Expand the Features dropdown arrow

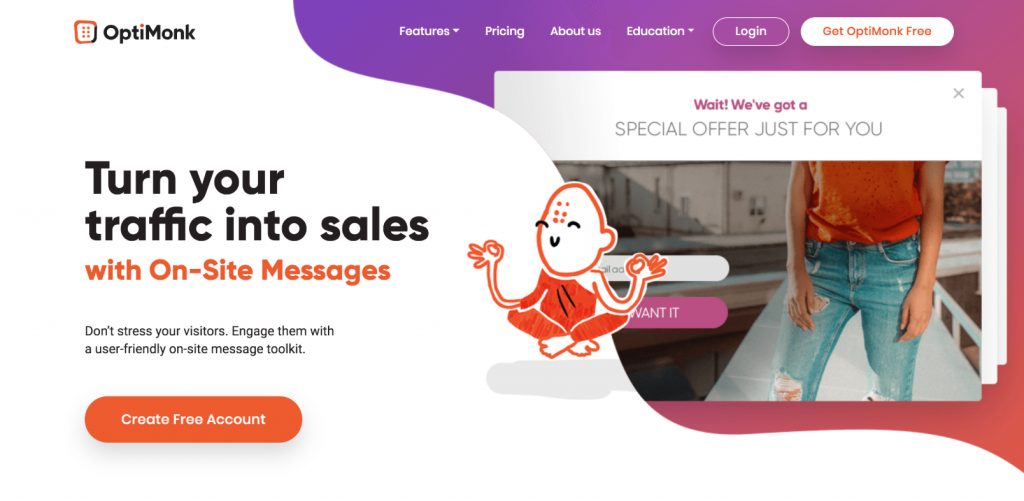point(456,31)
